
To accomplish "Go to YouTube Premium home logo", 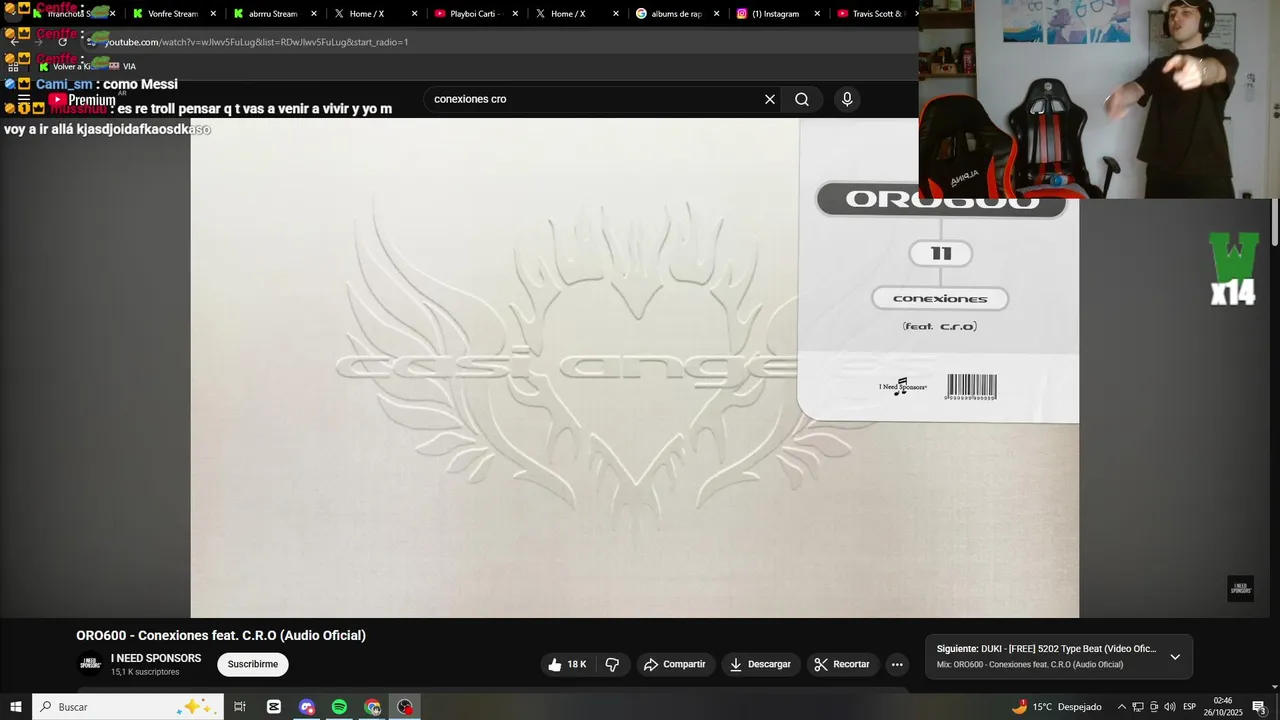I will [82, 100].
